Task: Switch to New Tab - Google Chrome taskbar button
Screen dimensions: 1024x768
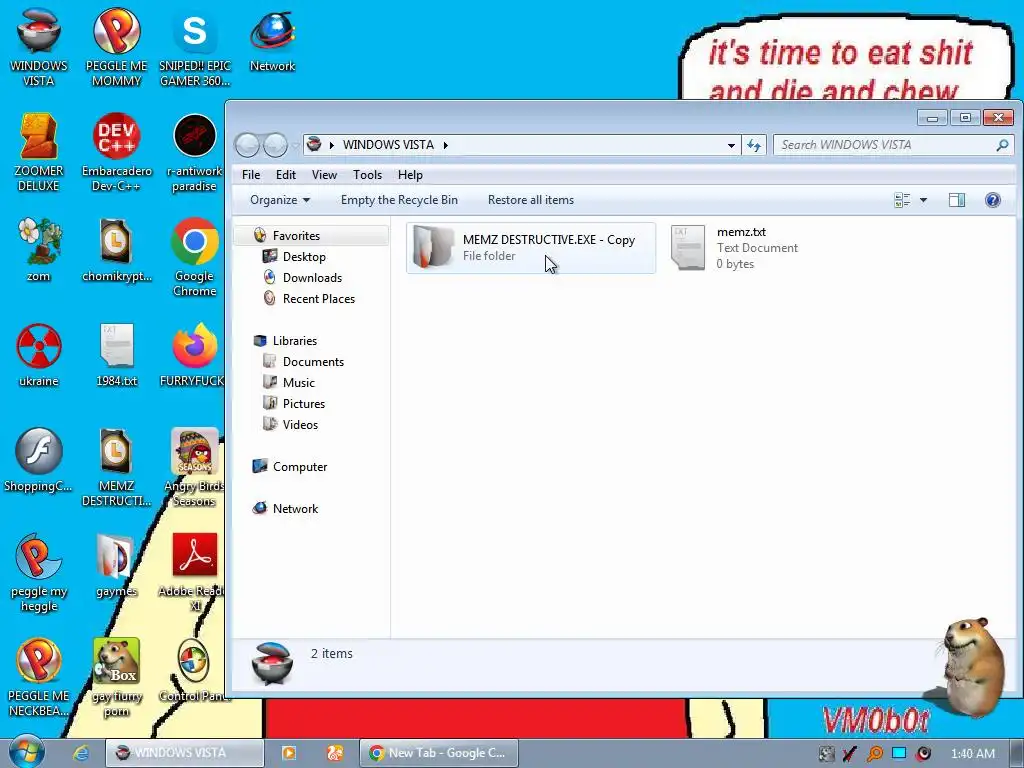Action: [x=438, y=753]
